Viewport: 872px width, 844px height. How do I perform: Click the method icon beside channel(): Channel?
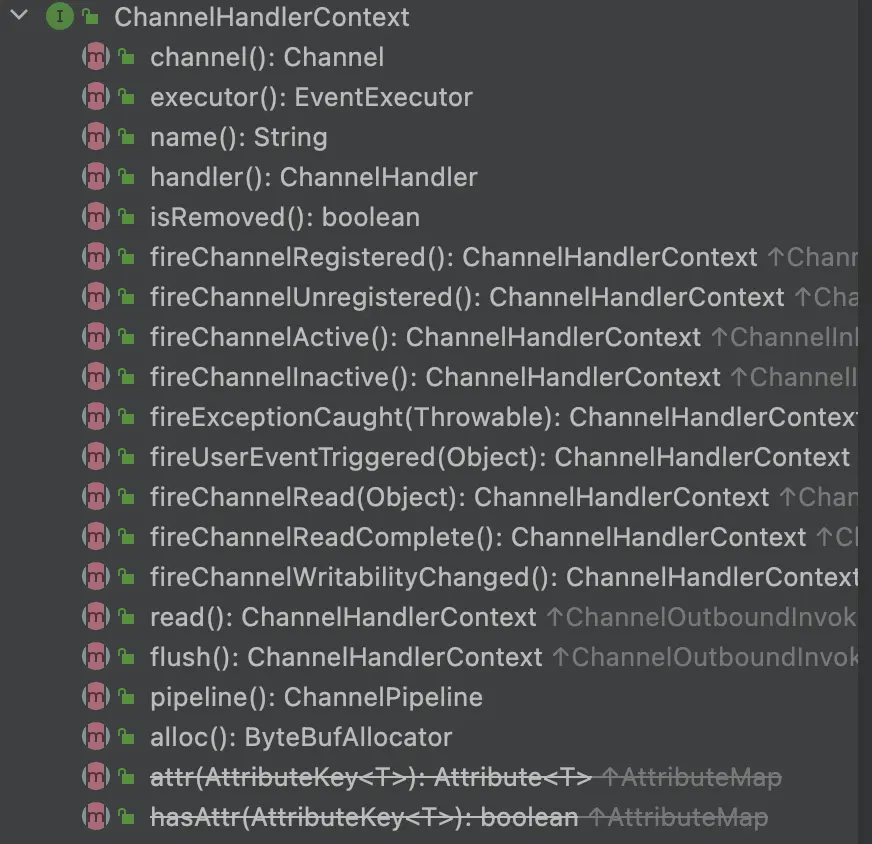[95, 57]
